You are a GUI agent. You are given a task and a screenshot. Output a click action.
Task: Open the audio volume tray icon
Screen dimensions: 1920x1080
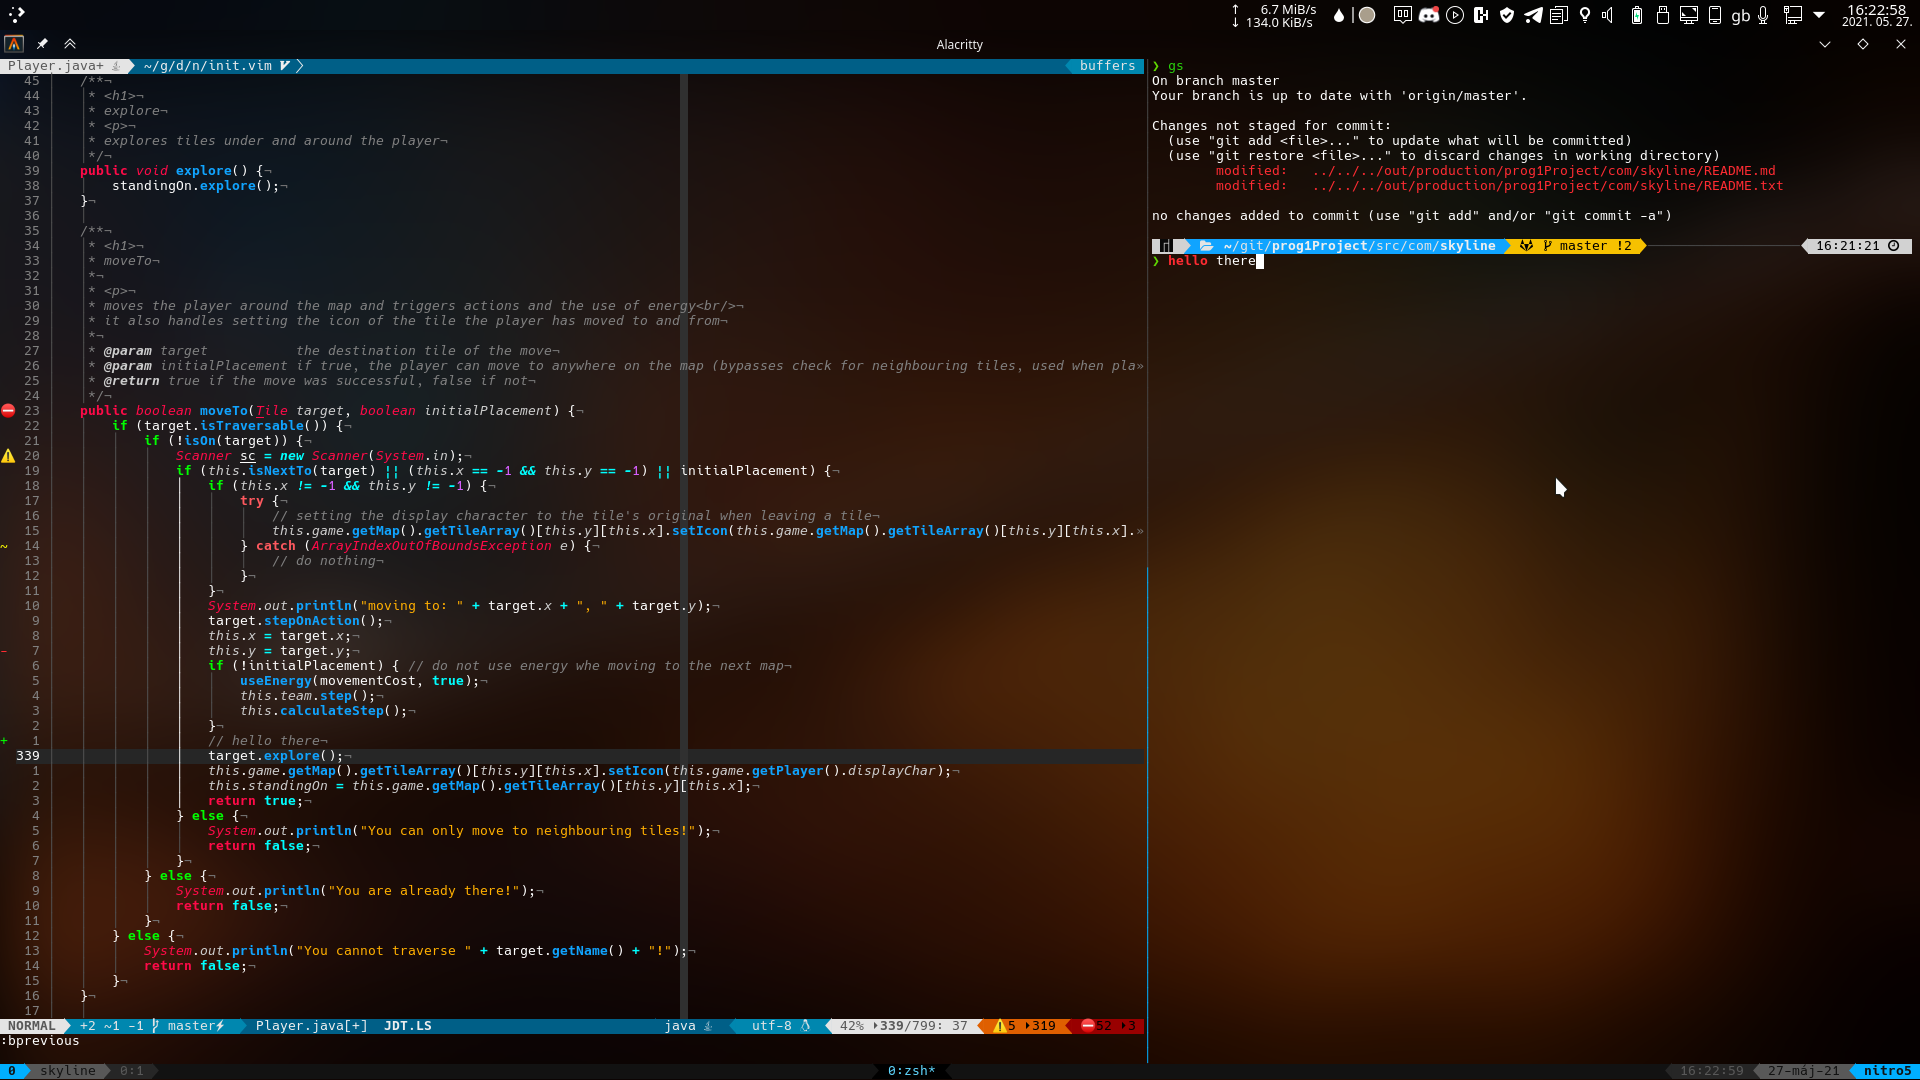point(1608,15)
